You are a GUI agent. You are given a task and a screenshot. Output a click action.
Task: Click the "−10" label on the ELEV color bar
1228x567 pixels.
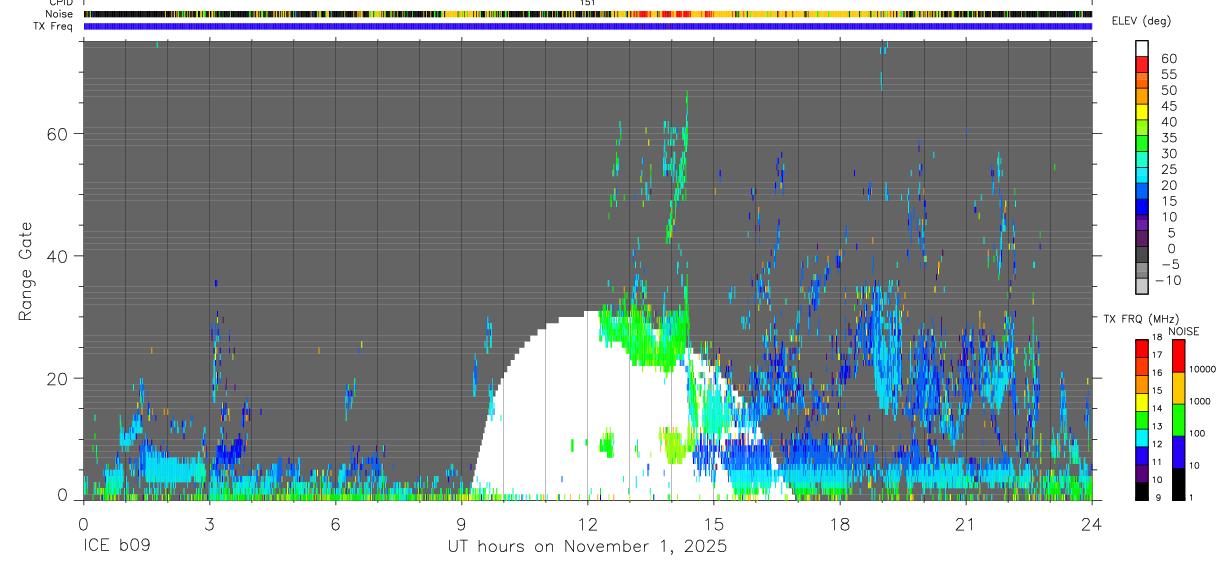(x=1168, y=280)
